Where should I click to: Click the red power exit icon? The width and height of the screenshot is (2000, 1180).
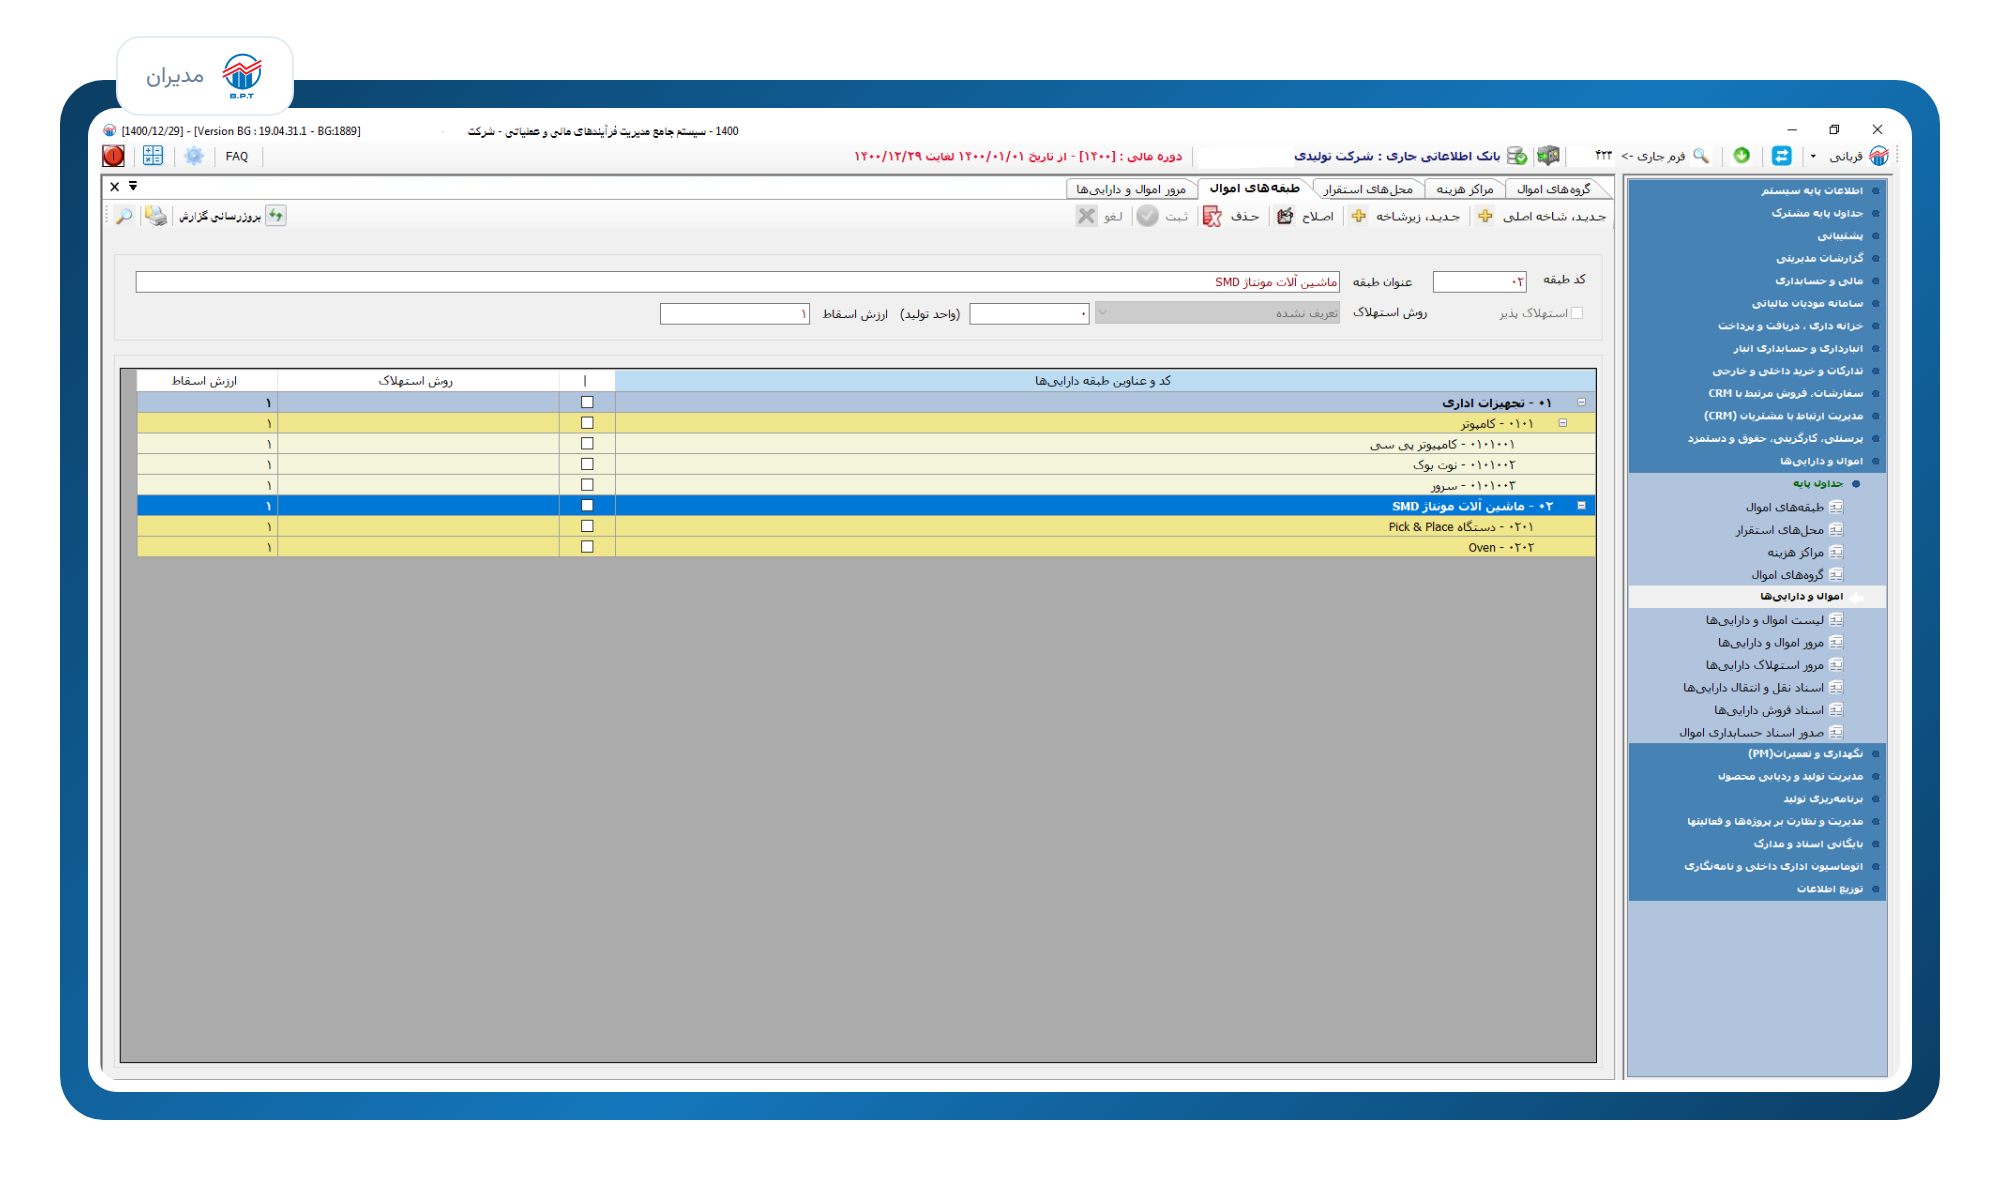(114, 156)
